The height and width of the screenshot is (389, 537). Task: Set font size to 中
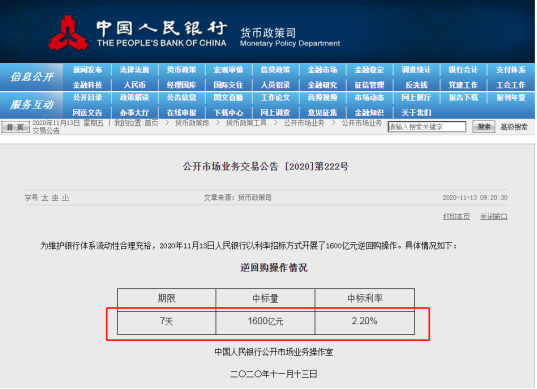coord(55,198)
